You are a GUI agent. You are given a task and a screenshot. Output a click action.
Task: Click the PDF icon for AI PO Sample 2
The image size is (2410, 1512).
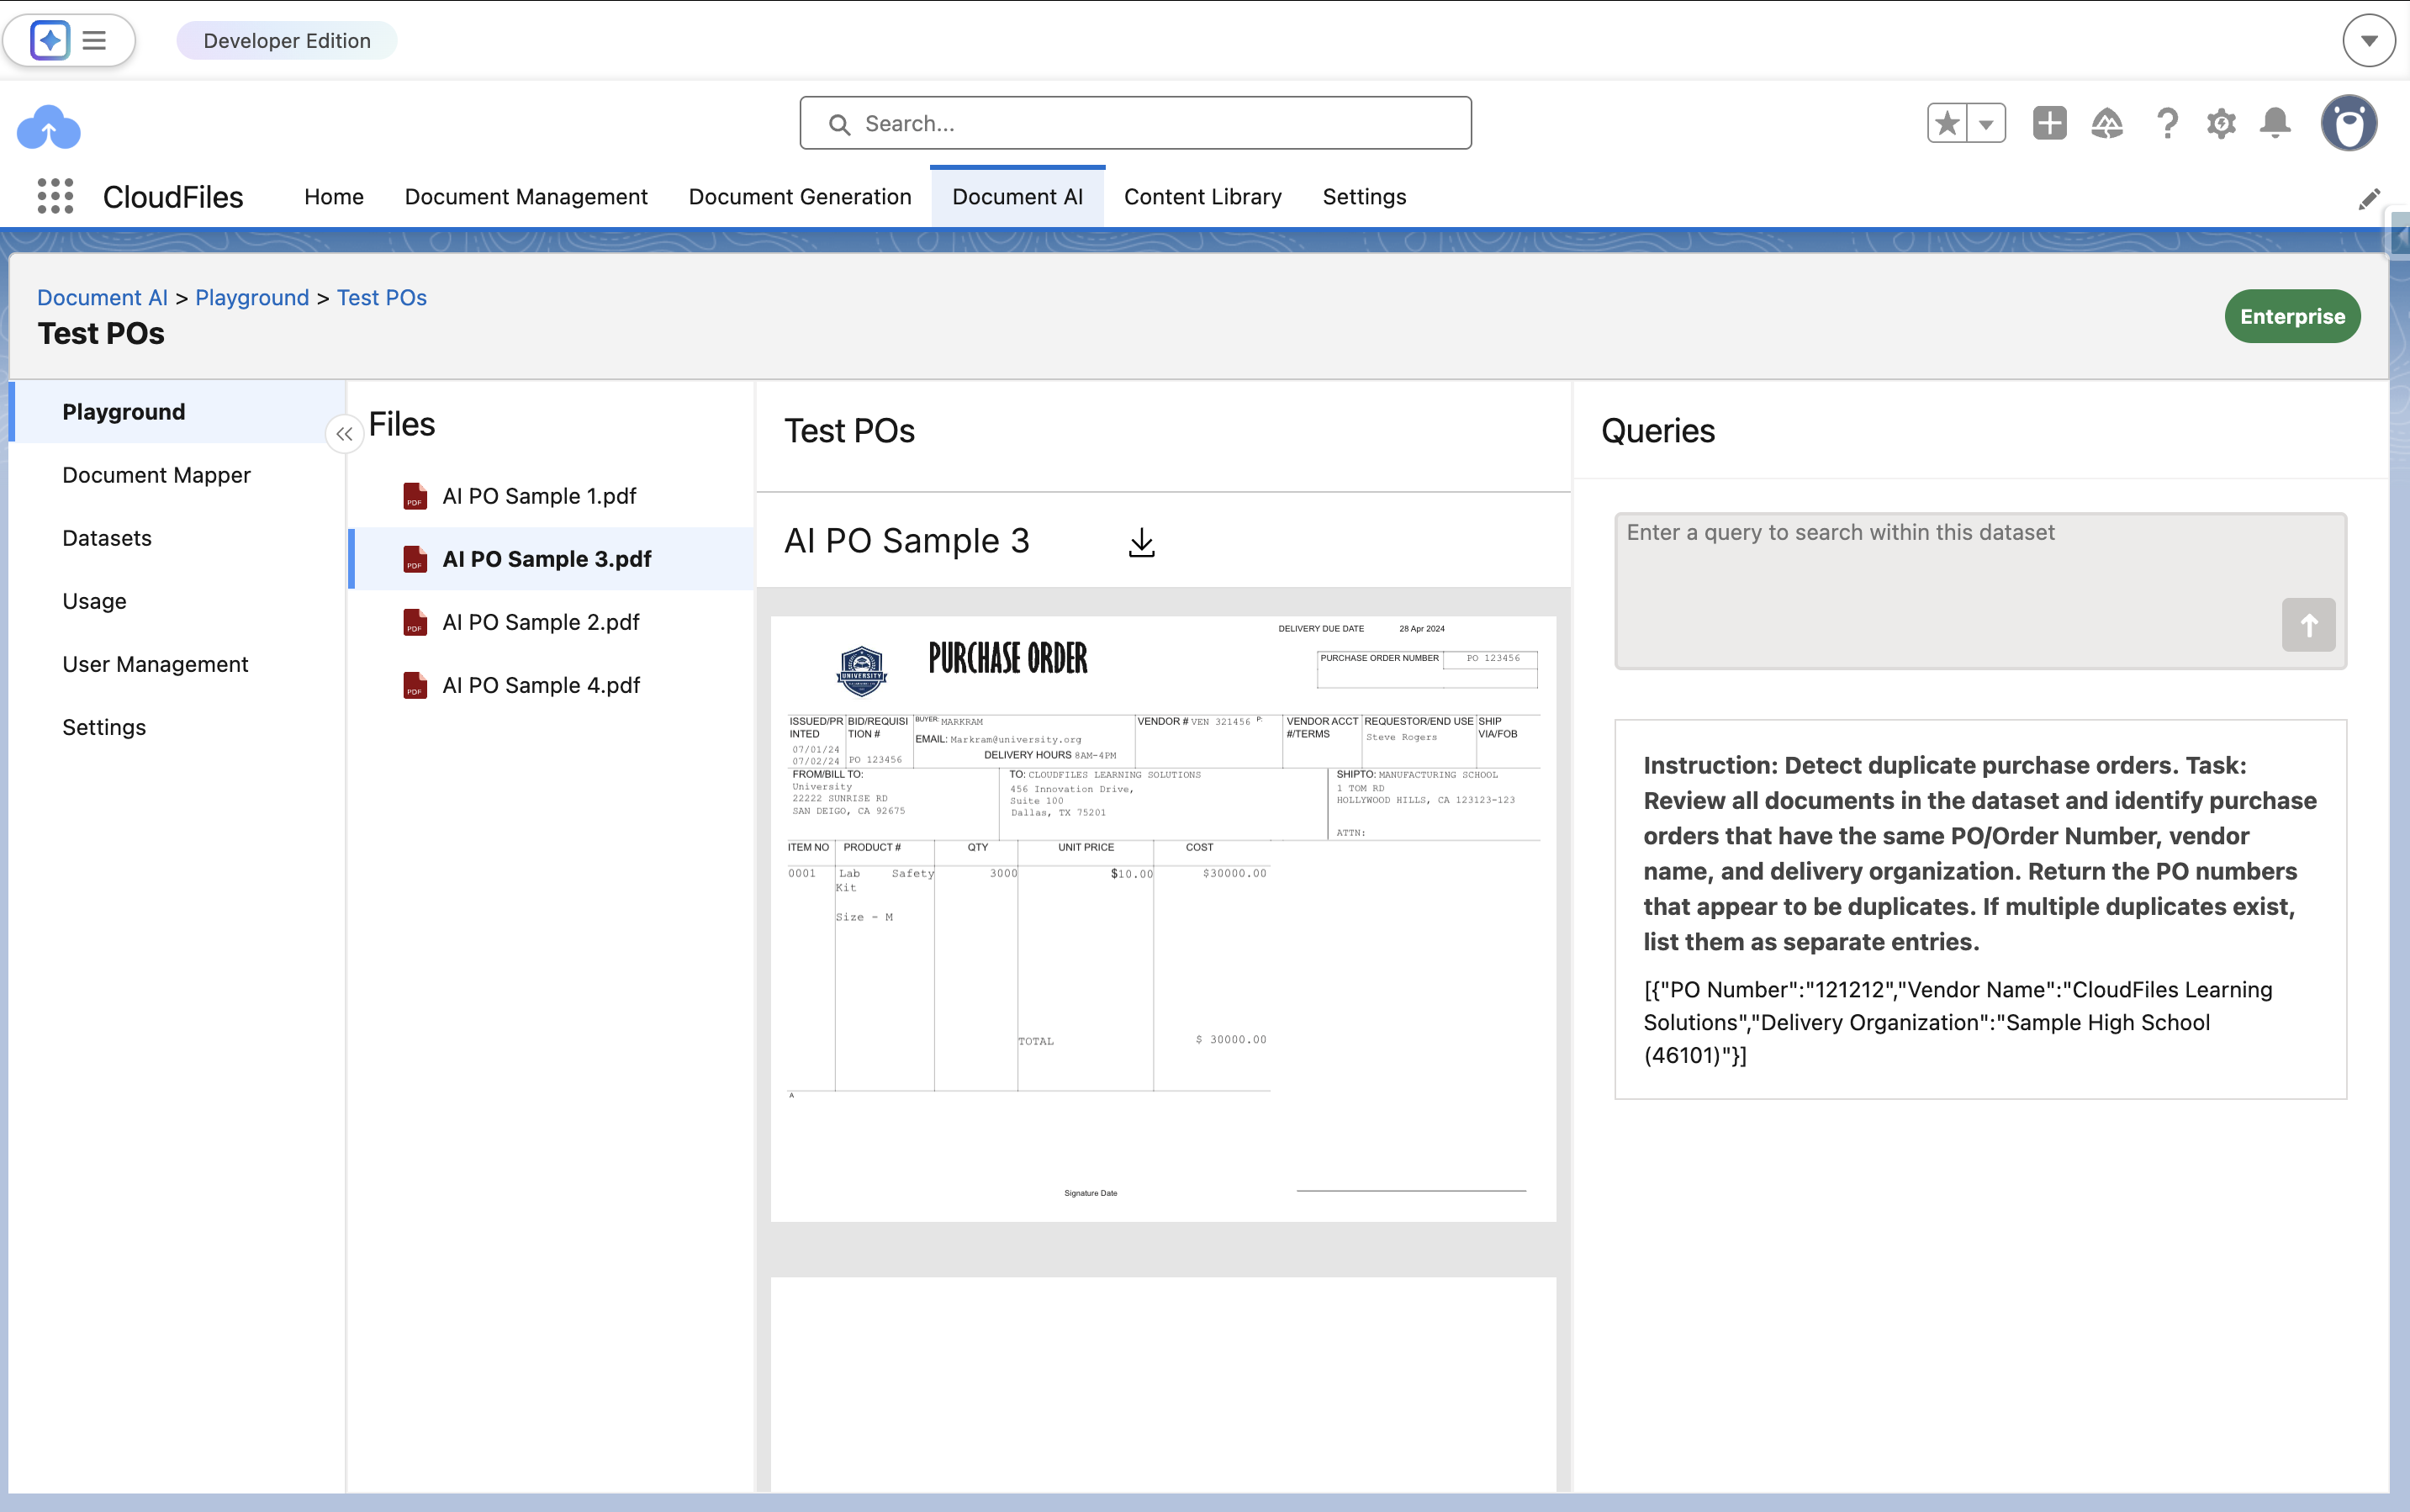[414, 622]
